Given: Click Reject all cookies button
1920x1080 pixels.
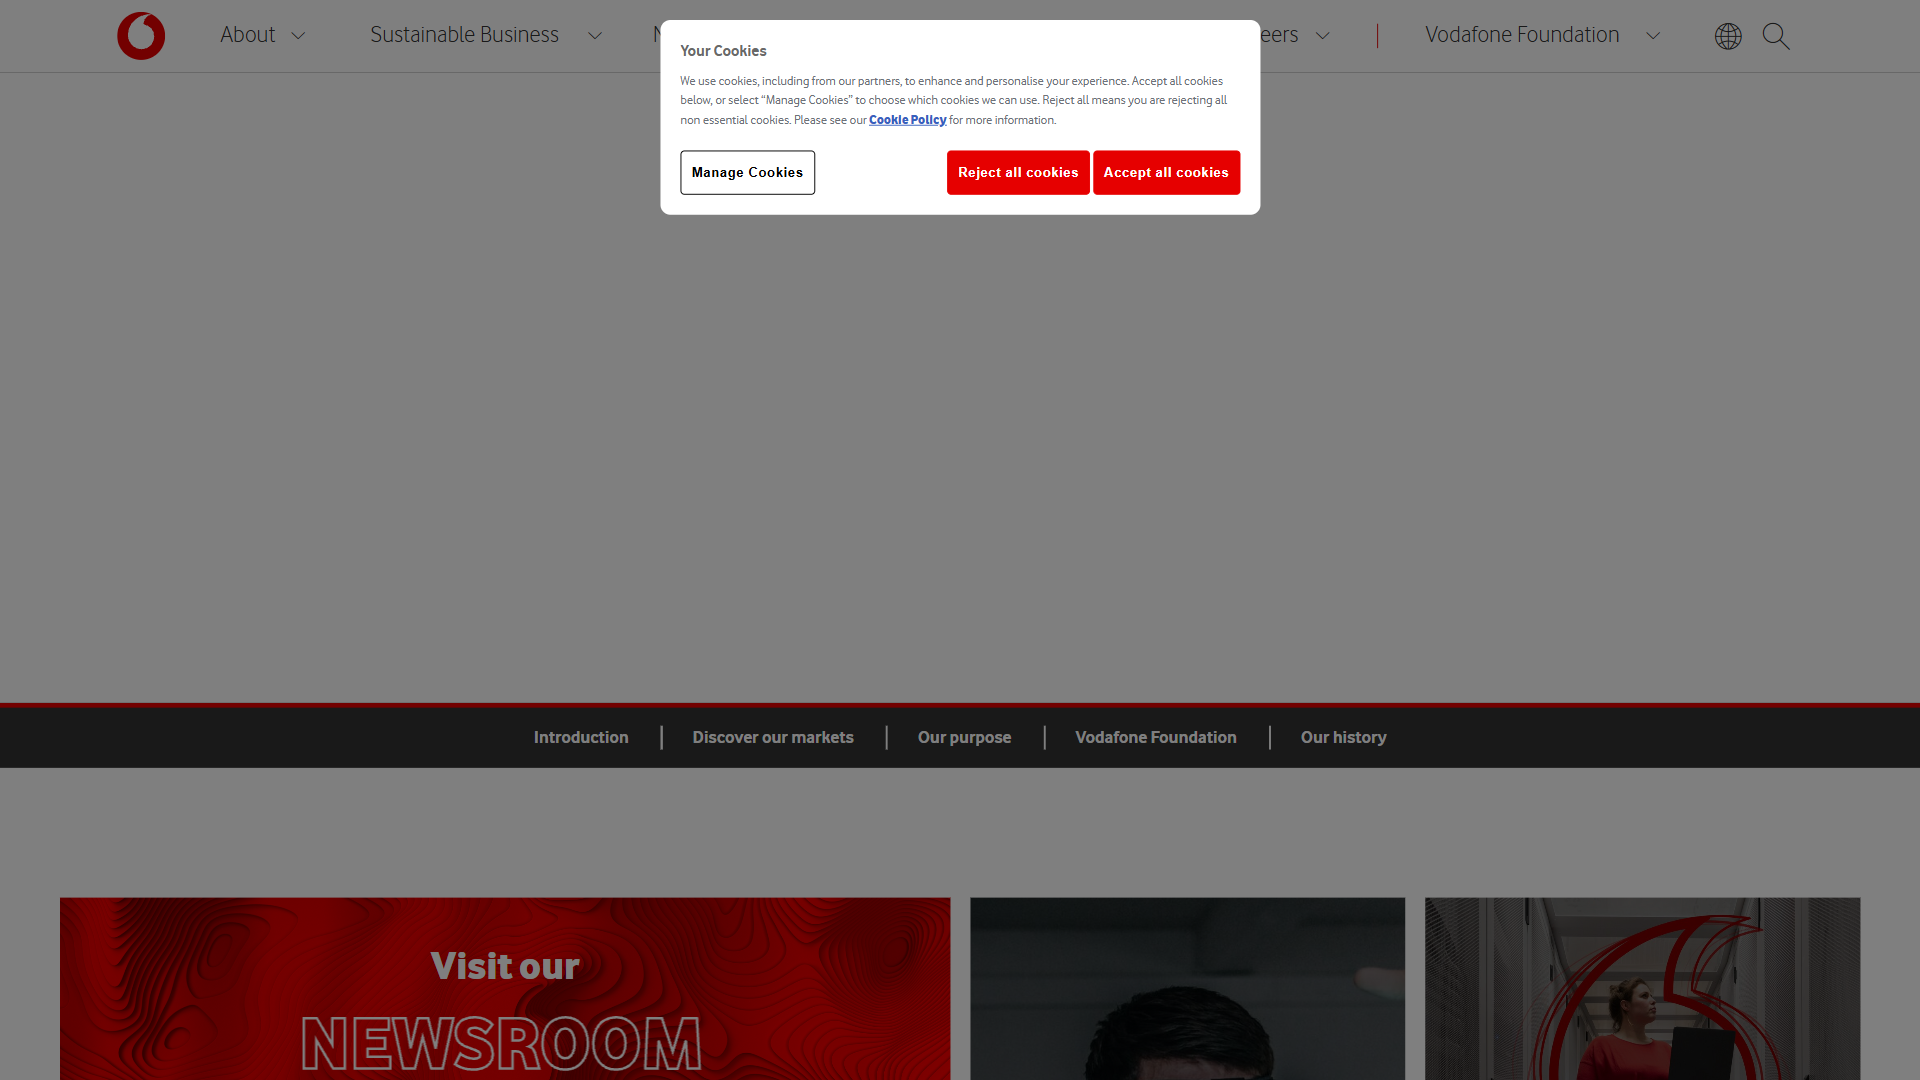Looking at the screenshot, I should [x=1018, y=172].
